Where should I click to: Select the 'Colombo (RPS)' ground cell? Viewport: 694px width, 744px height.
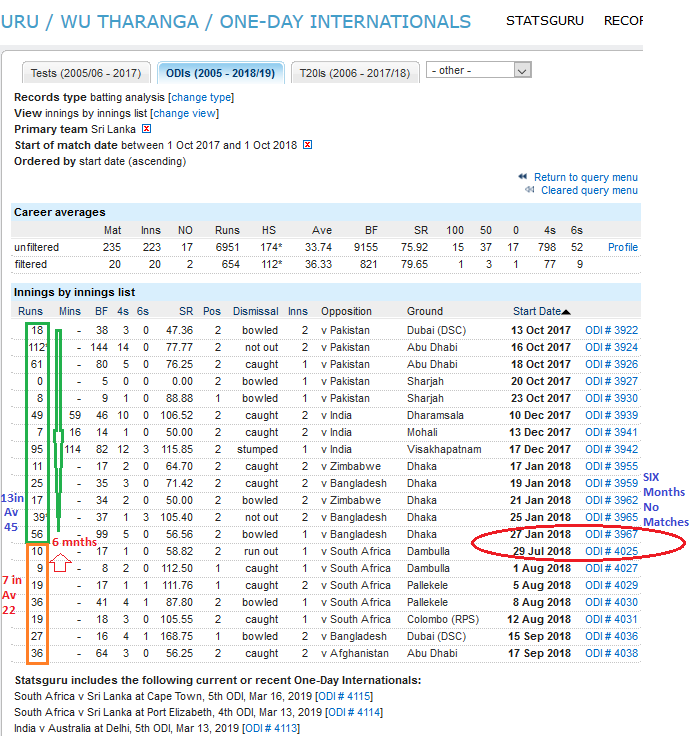click(443, 619)
